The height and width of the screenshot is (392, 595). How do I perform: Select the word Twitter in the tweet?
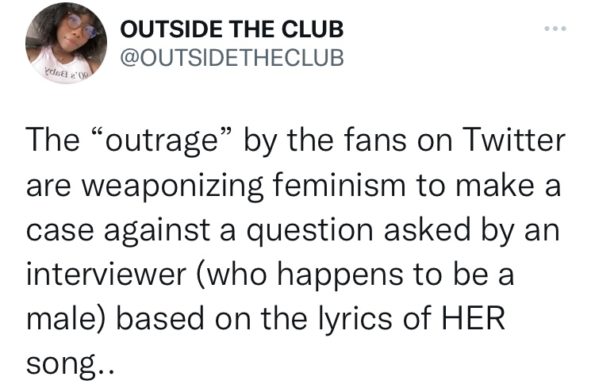(x=515, y=140)
